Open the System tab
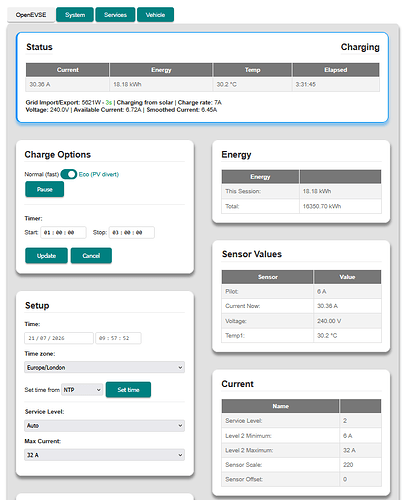 click(x=75, y=15)
